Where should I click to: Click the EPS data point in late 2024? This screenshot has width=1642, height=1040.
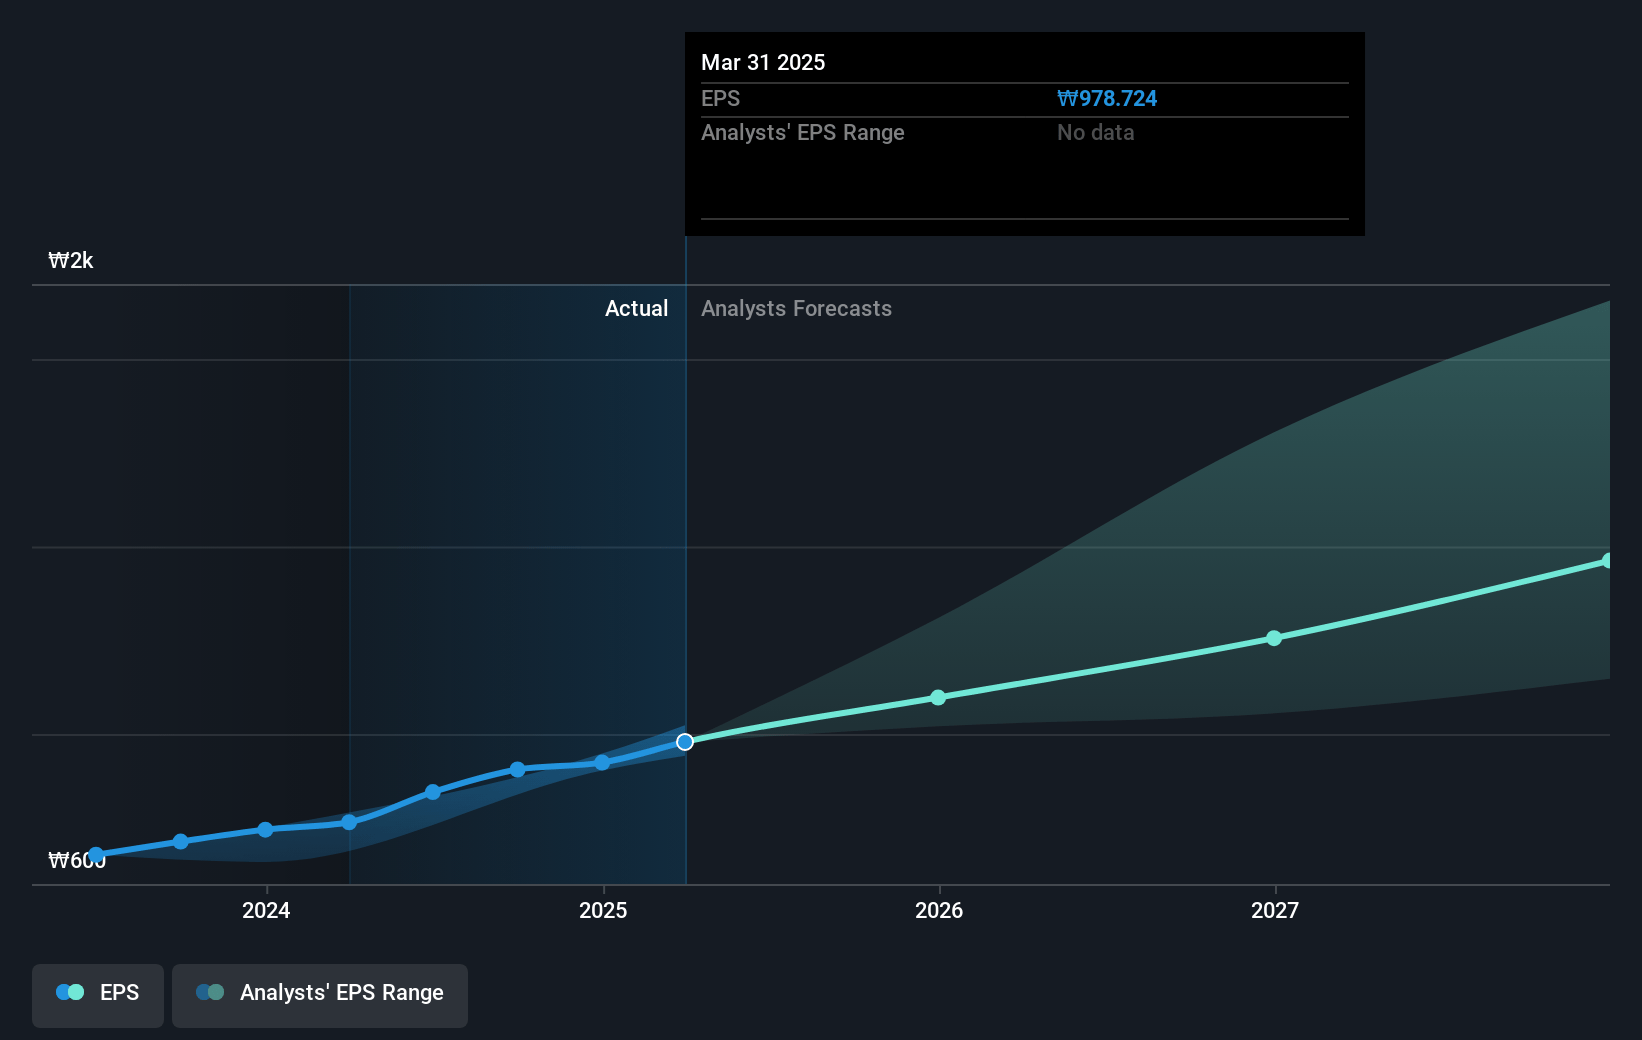517,770
